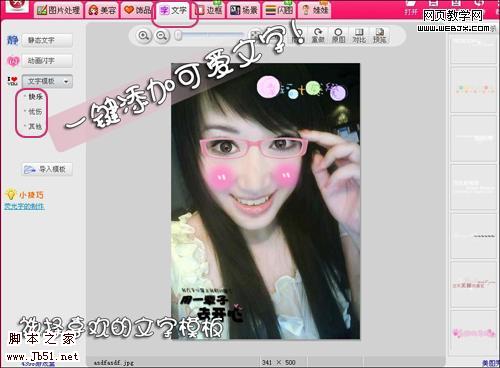The width and height of the screenshot is (500, 368).
Task: Click the zoom in magnifier icon
Action: pyautogui.click(x=144, y=35)
